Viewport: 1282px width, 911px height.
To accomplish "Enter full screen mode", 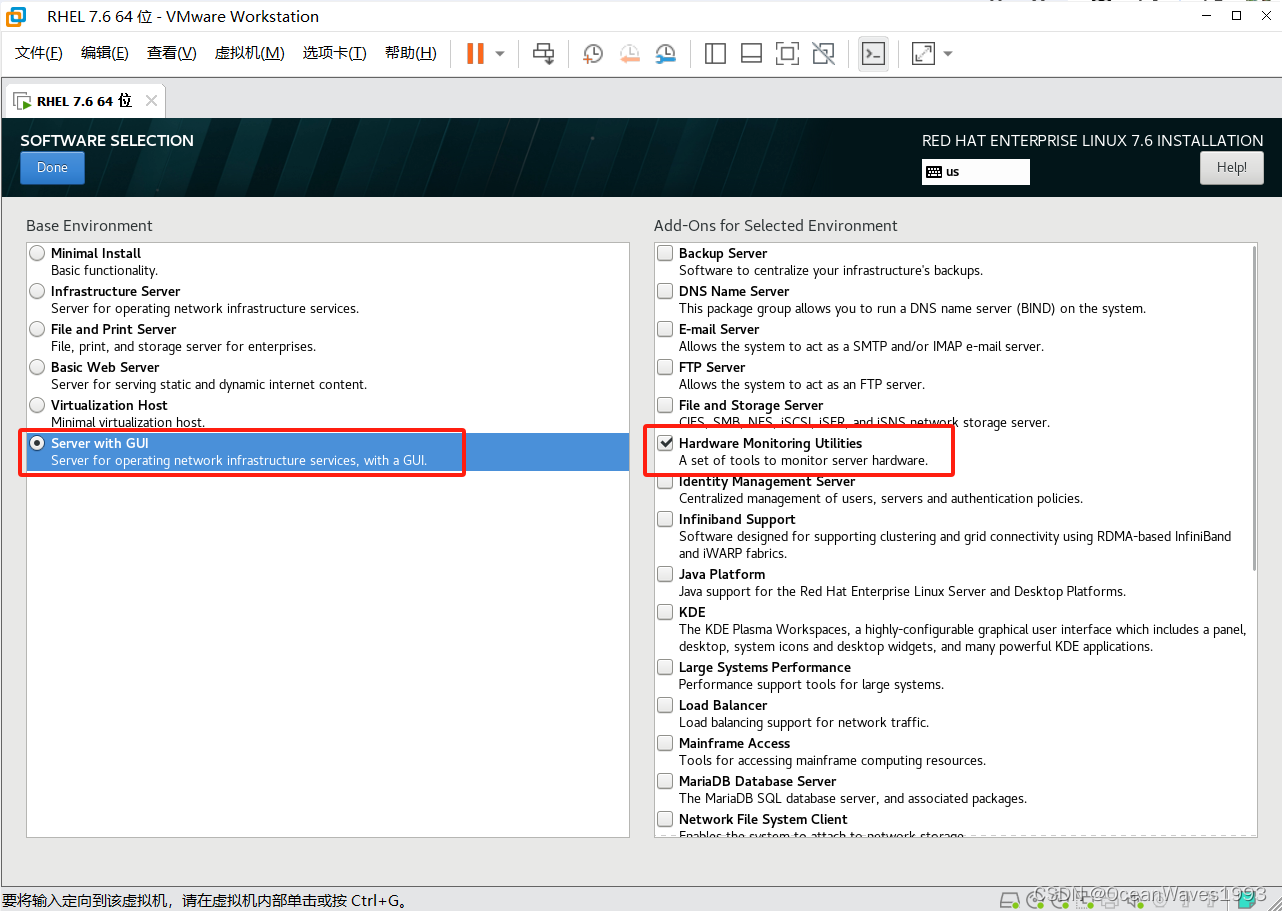I will point(787,53).
